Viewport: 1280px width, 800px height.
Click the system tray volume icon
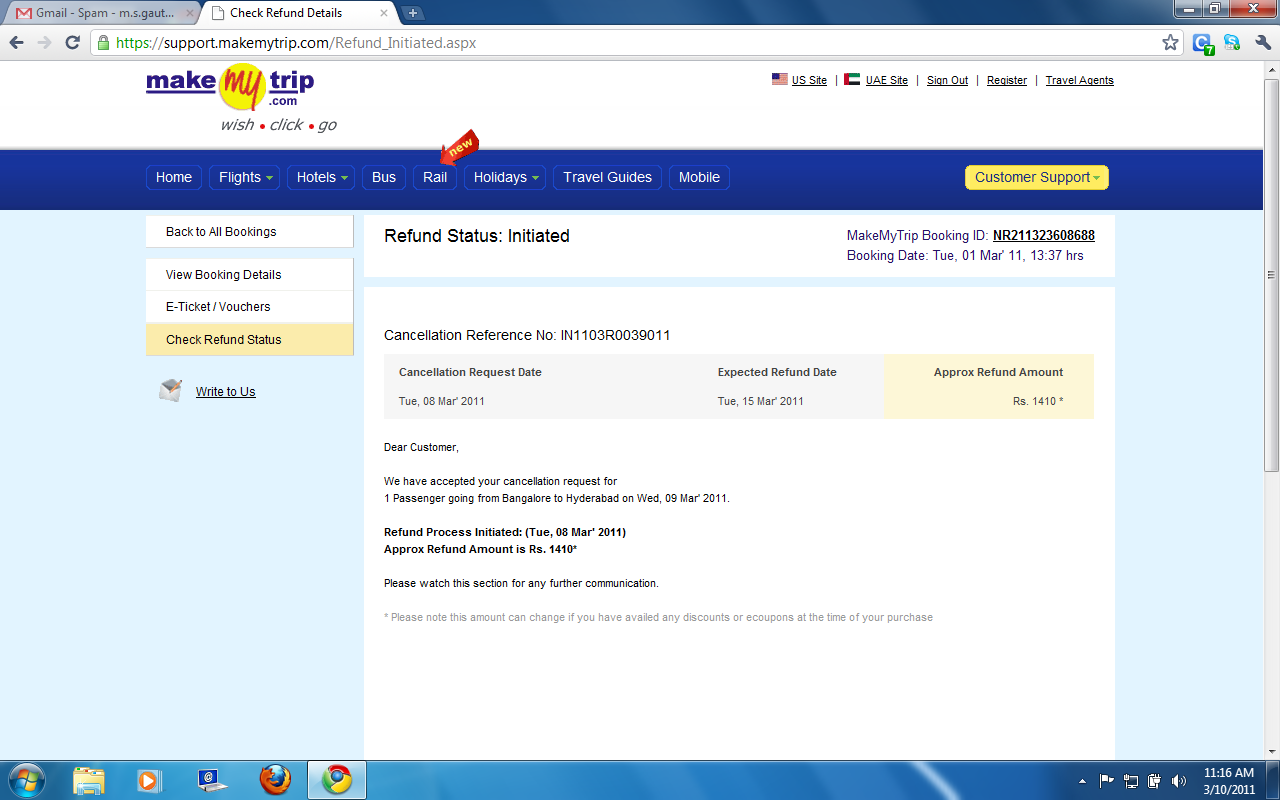pyautogui.click(x=1179, y=781)
